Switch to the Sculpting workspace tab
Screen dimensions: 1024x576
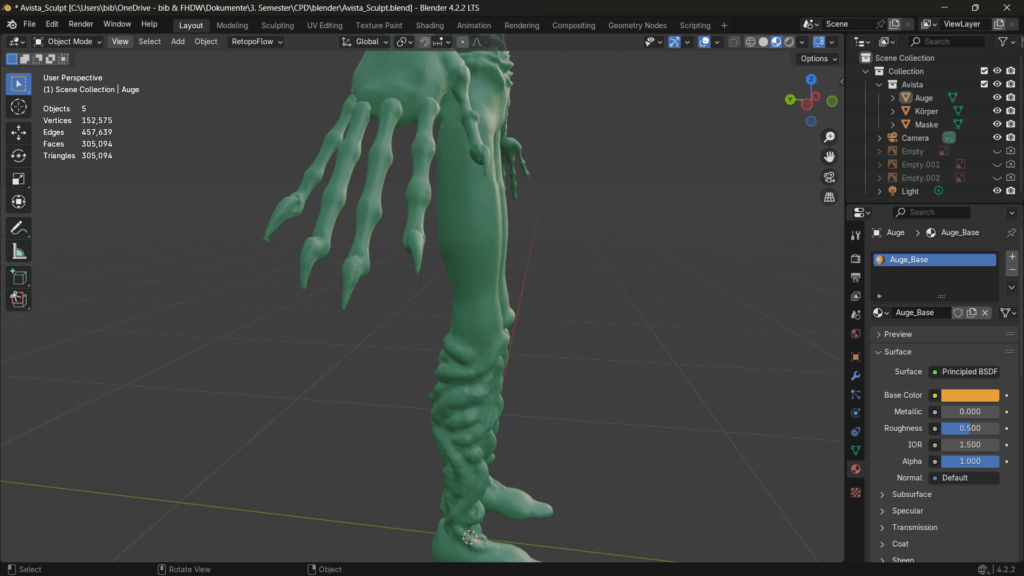click(x=277, y=25)
